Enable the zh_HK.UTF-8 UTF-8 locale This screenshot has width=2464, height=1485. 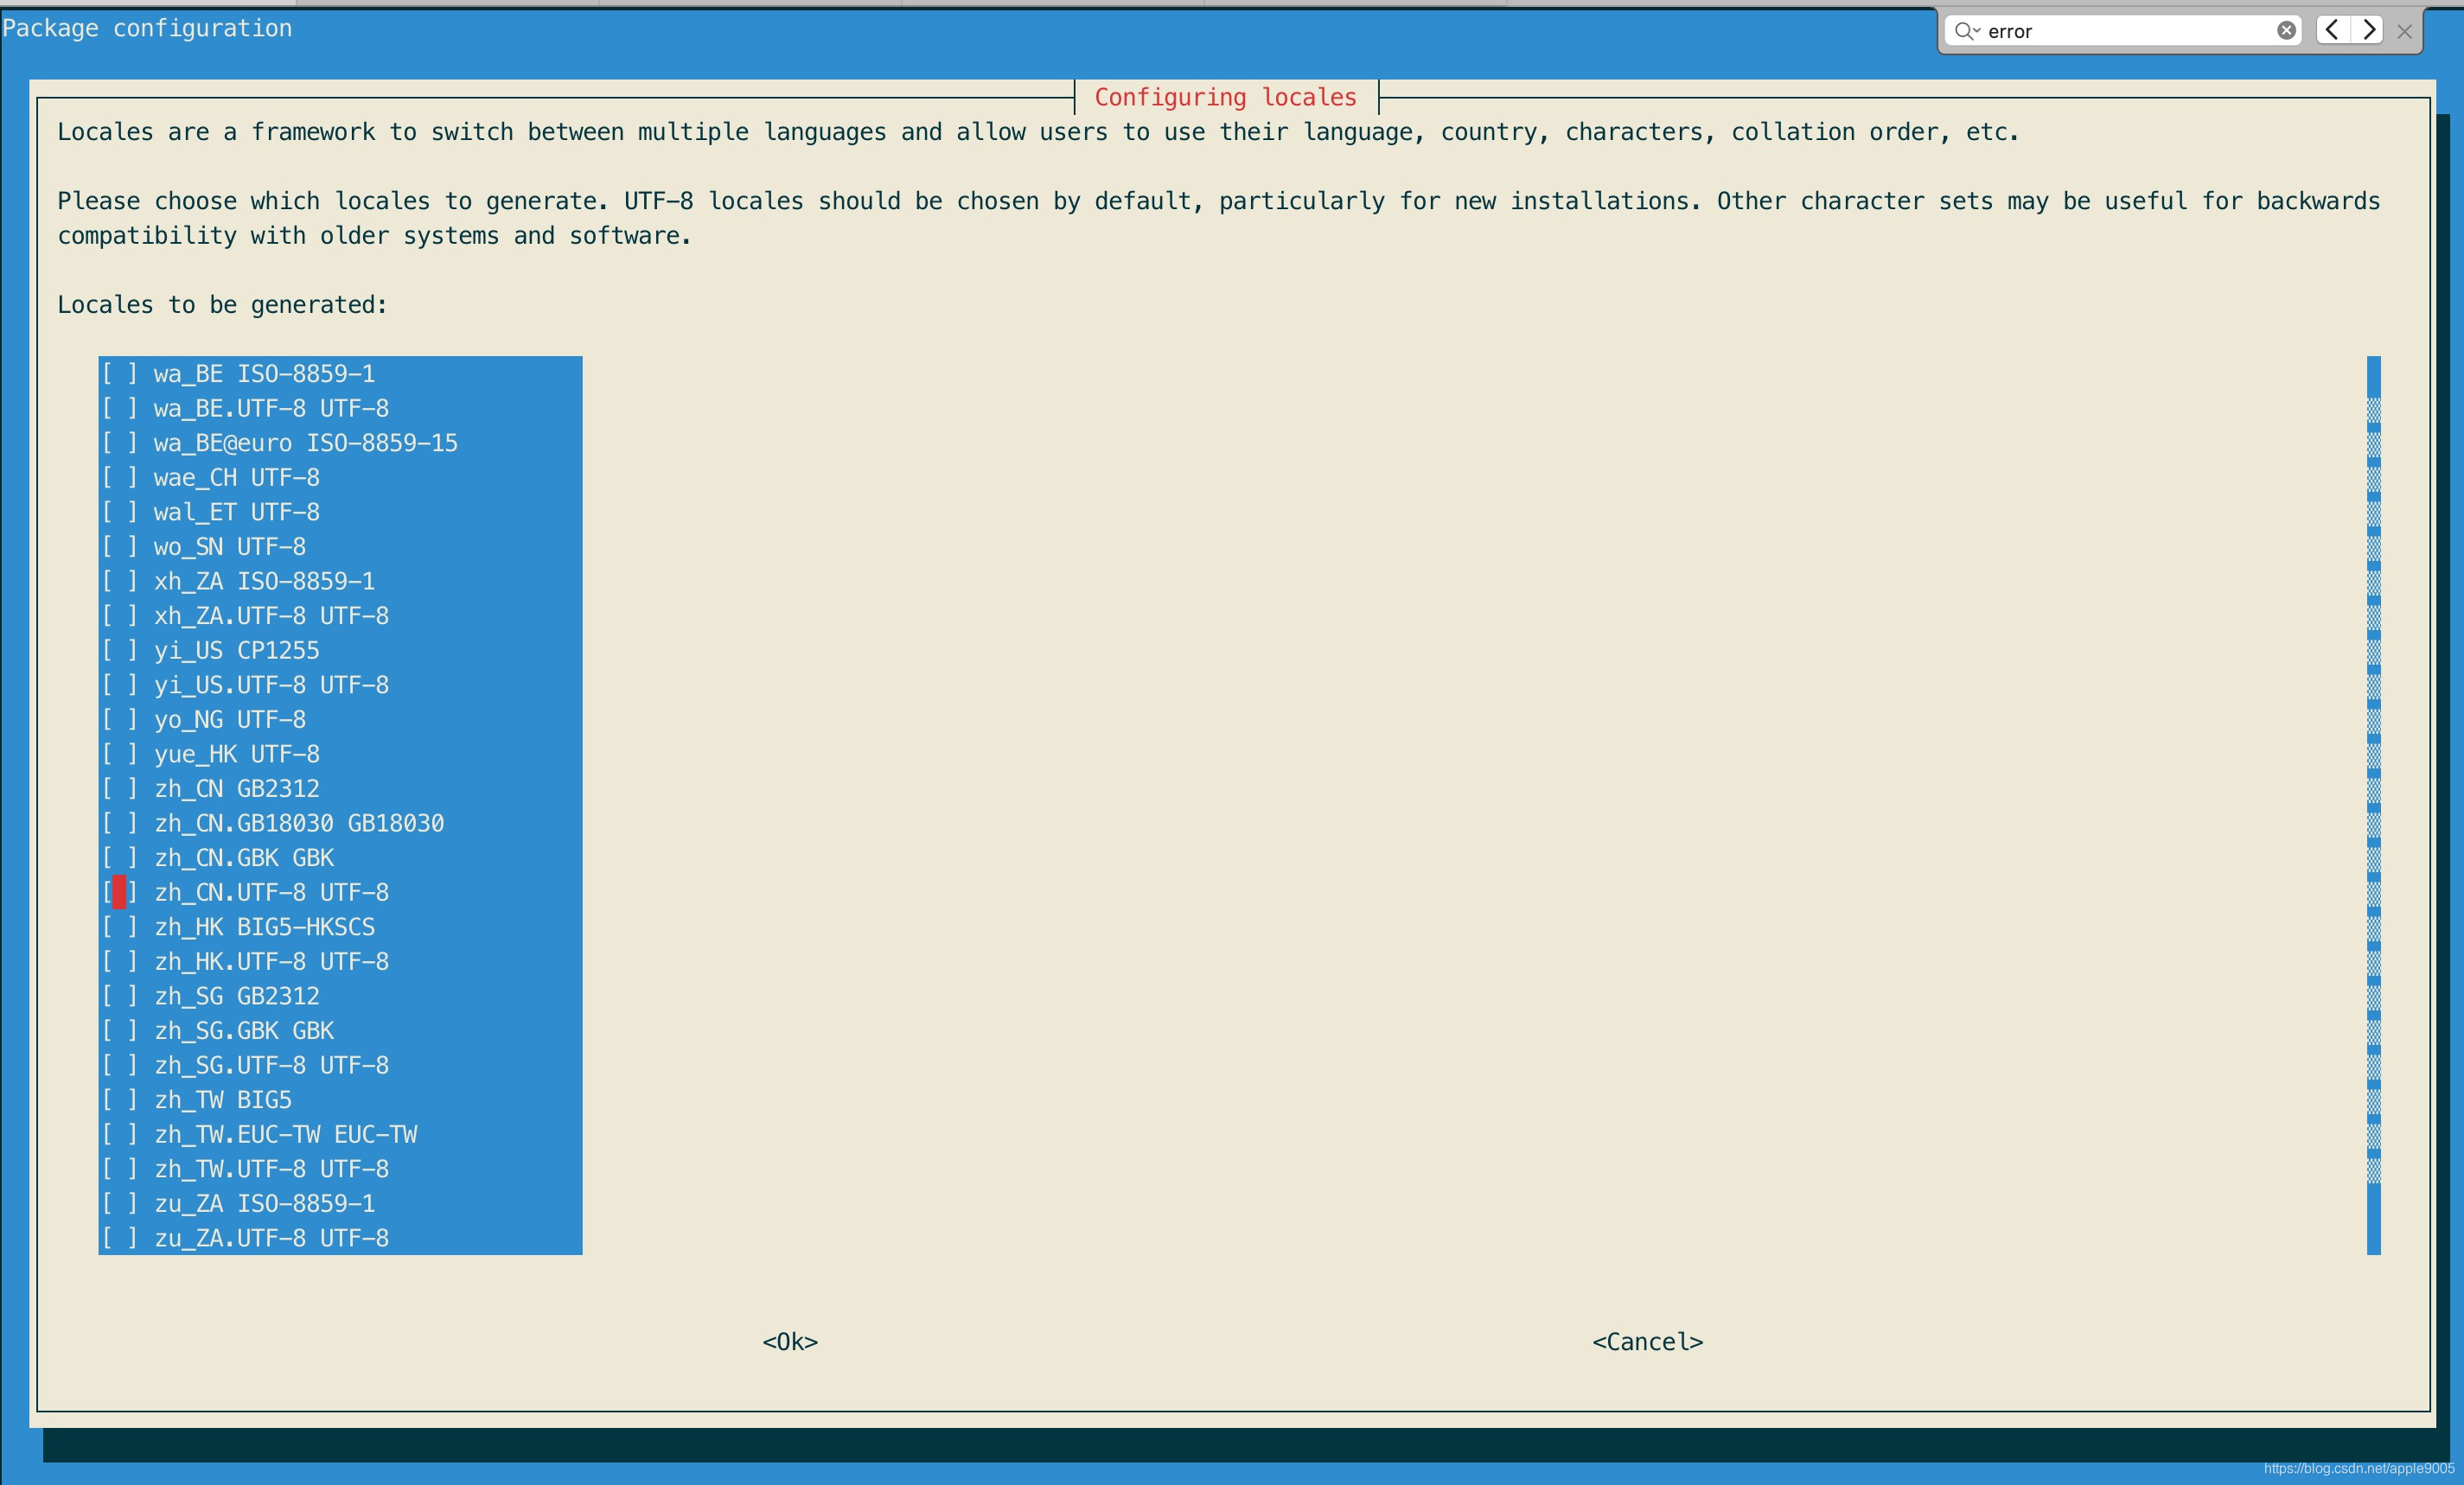(x=119, y=961)
